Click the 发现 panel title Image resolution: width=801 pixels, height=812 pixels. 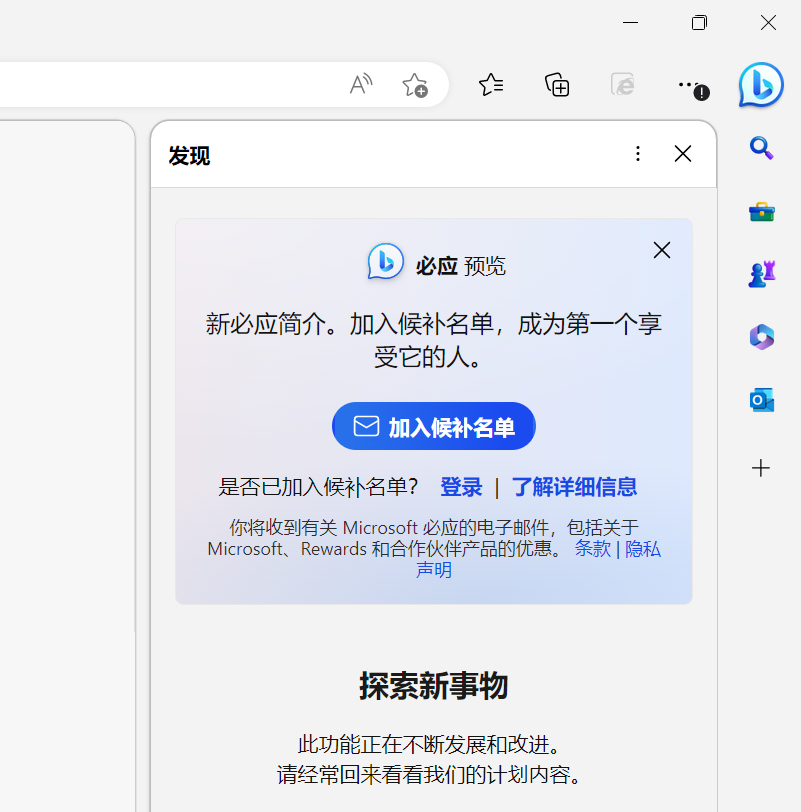tap(189, 156)
